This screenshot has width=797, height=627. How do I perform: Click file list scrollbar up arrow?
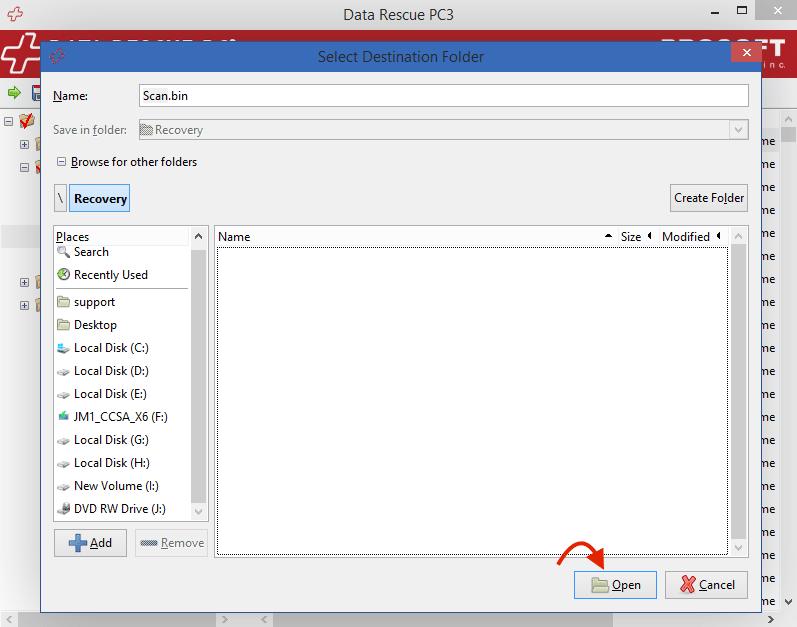[739, 236]
